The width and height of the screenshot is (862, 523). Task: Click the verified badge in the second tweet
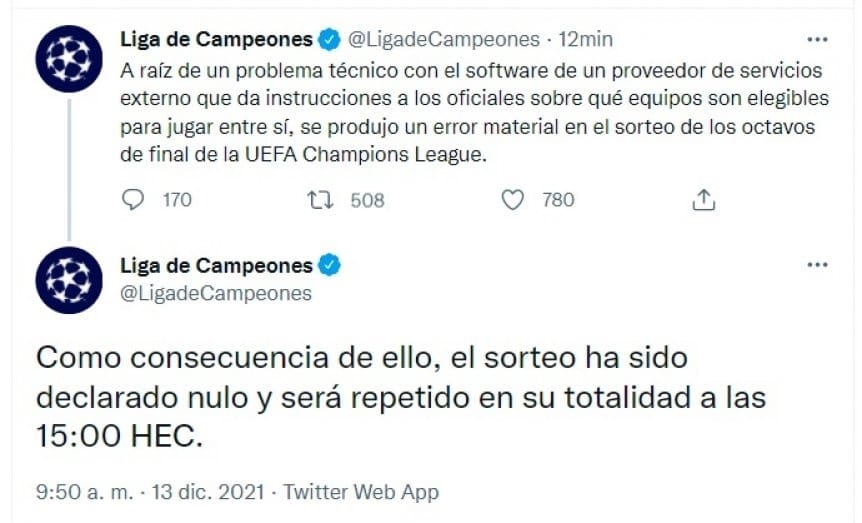329,265
